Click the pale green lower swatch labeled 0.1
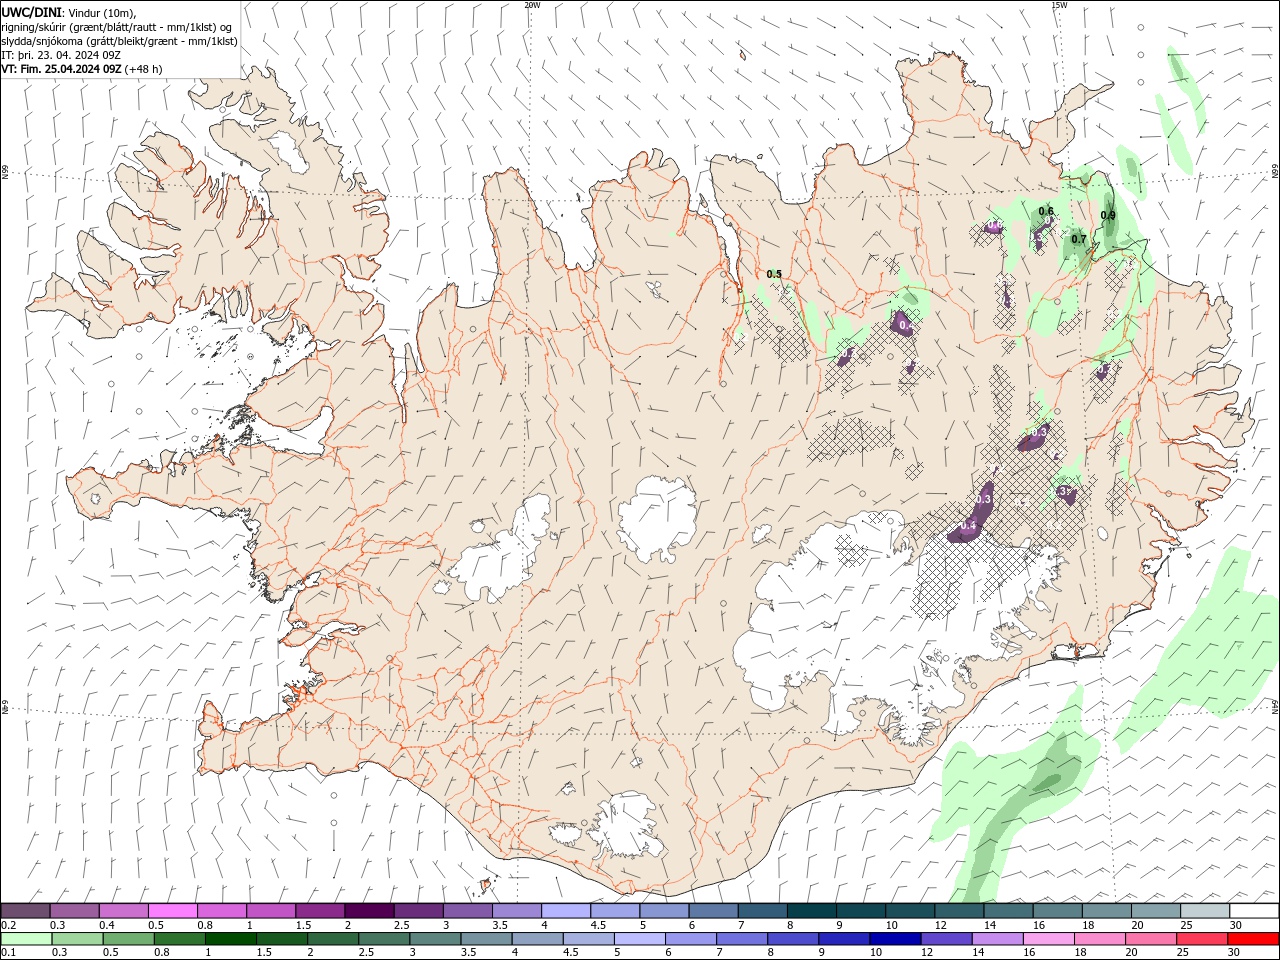 [x=27, y=939]
